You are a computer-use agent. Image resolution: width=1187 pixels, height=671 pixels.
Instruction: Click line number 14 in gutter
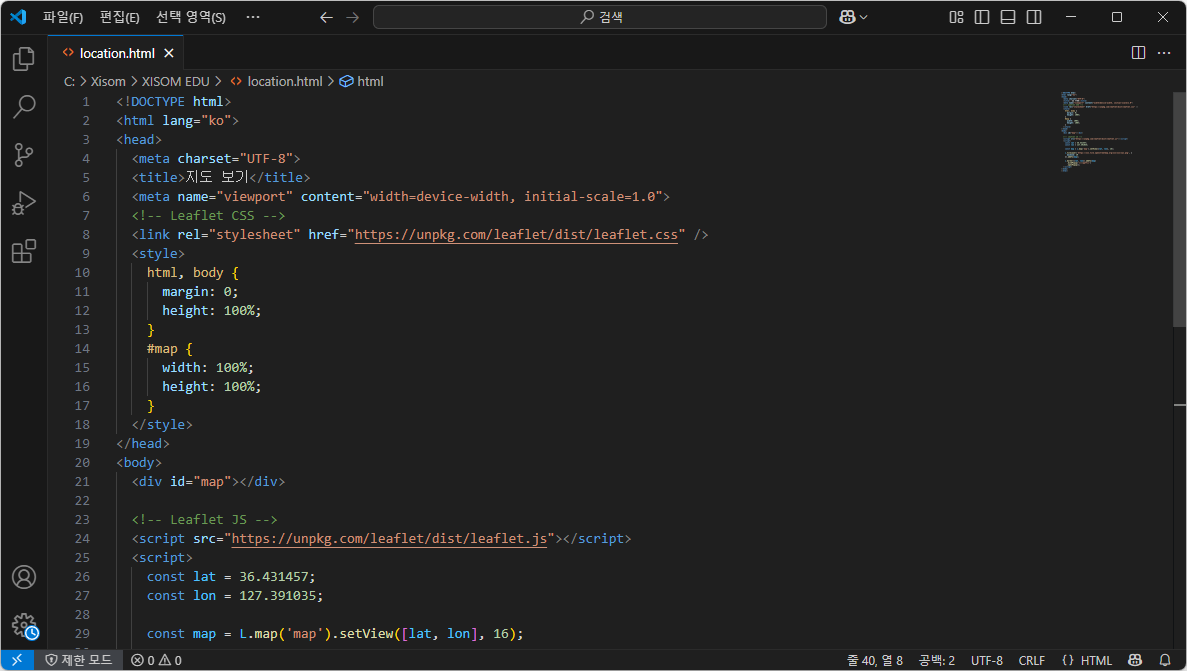pyautogui.click(x=82, y=348)
